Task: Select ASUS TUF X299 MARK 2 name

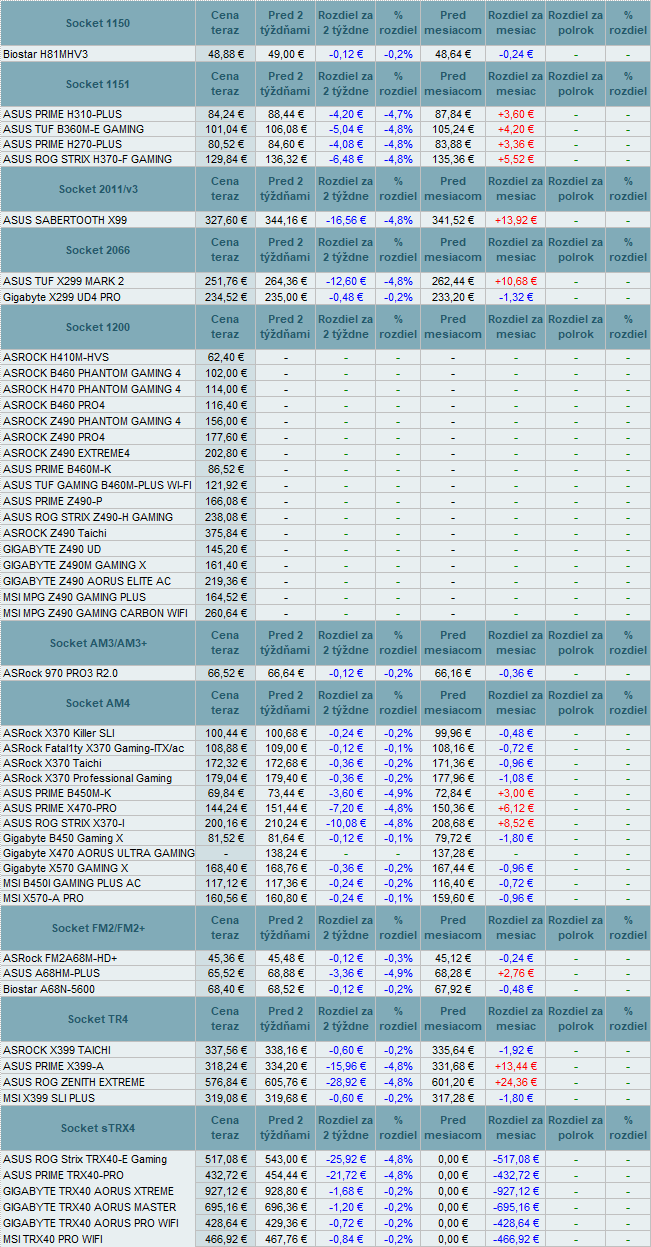Action: (63, 280)
